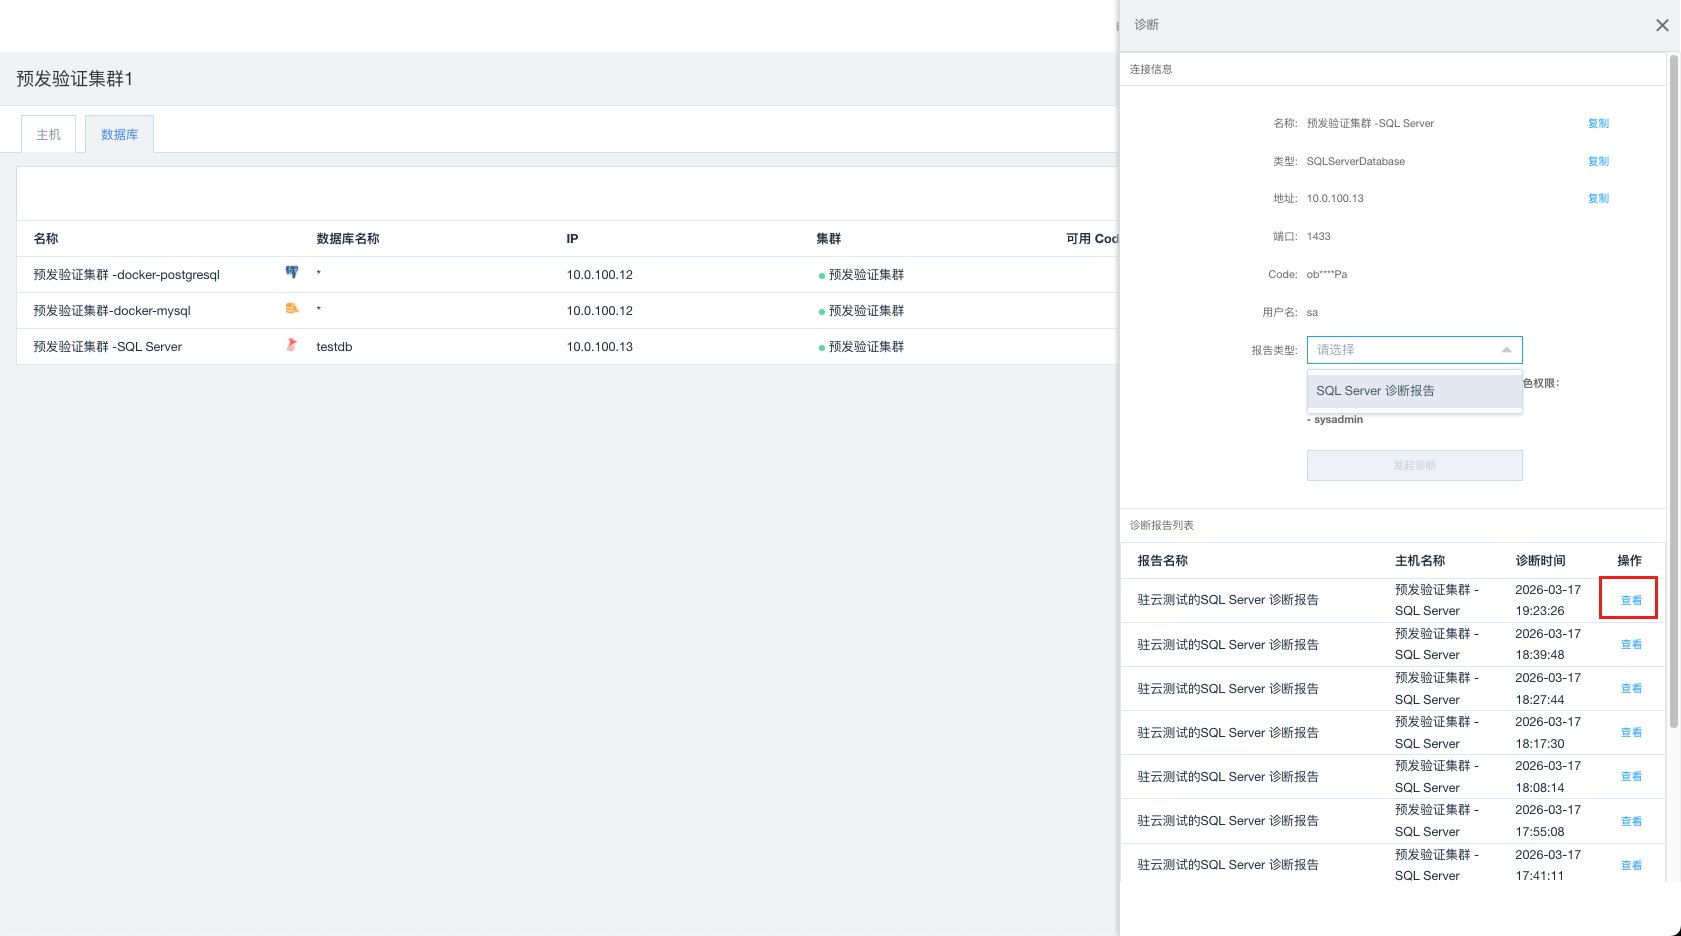Click the MySQL database type icon

[x=292, y=309]
